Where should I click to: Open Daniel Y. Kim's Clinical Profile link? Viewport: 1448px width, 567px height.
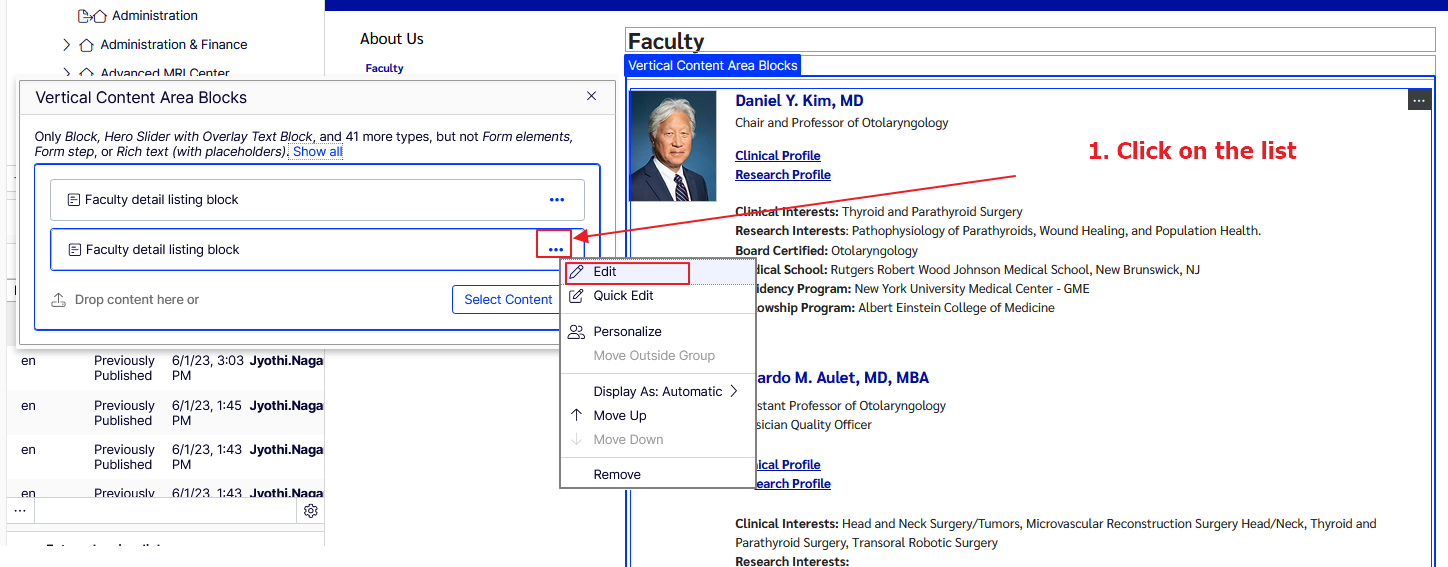777,155
